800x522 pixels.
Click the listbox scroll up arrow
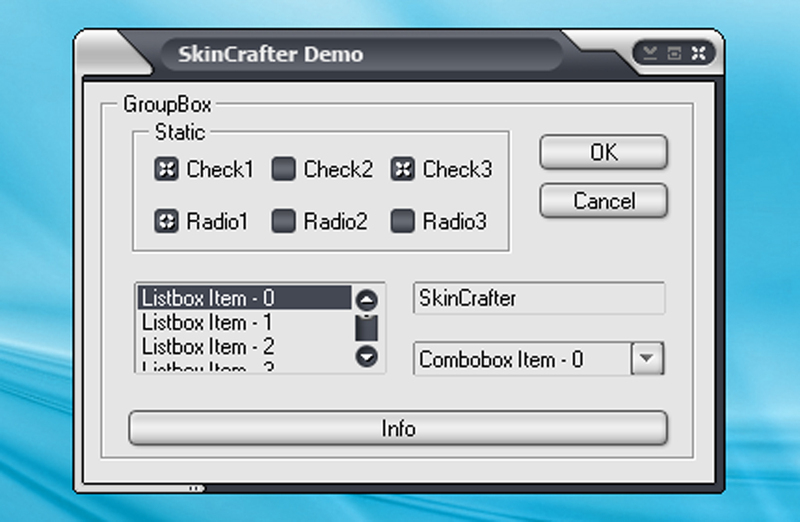point(366,300)
